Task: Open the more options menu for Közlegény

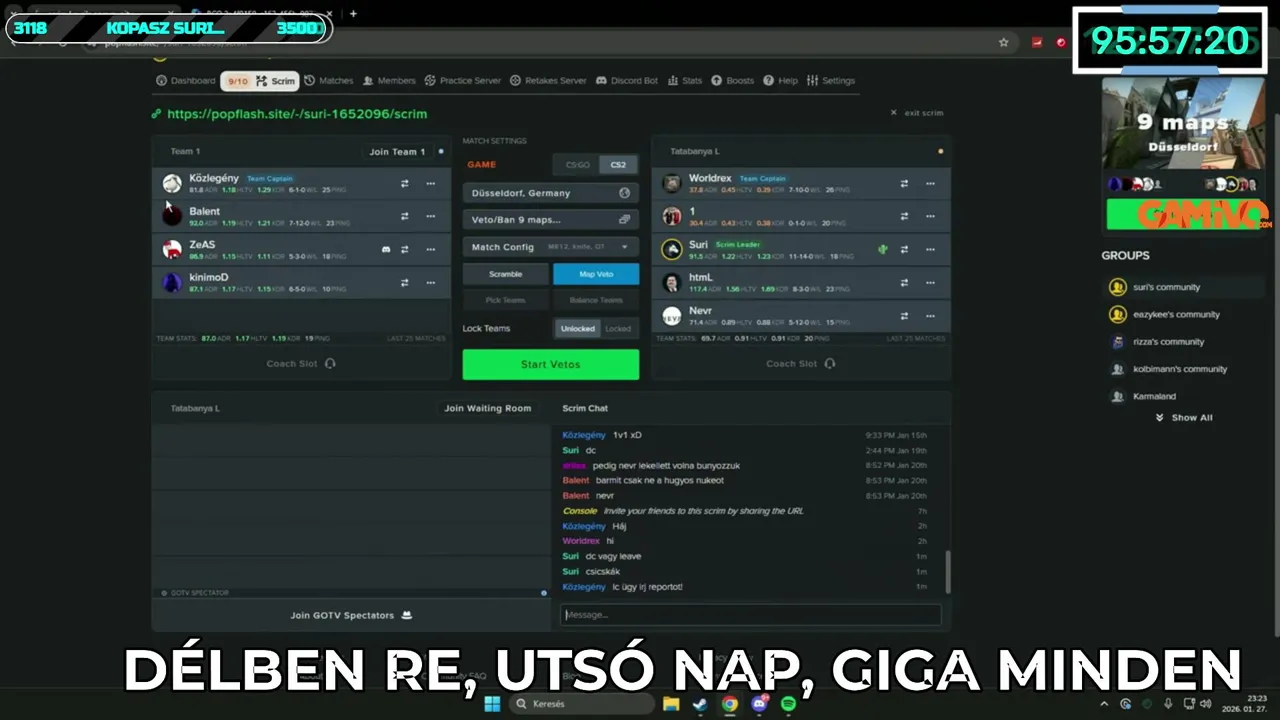Action: (x=431, y=184)
